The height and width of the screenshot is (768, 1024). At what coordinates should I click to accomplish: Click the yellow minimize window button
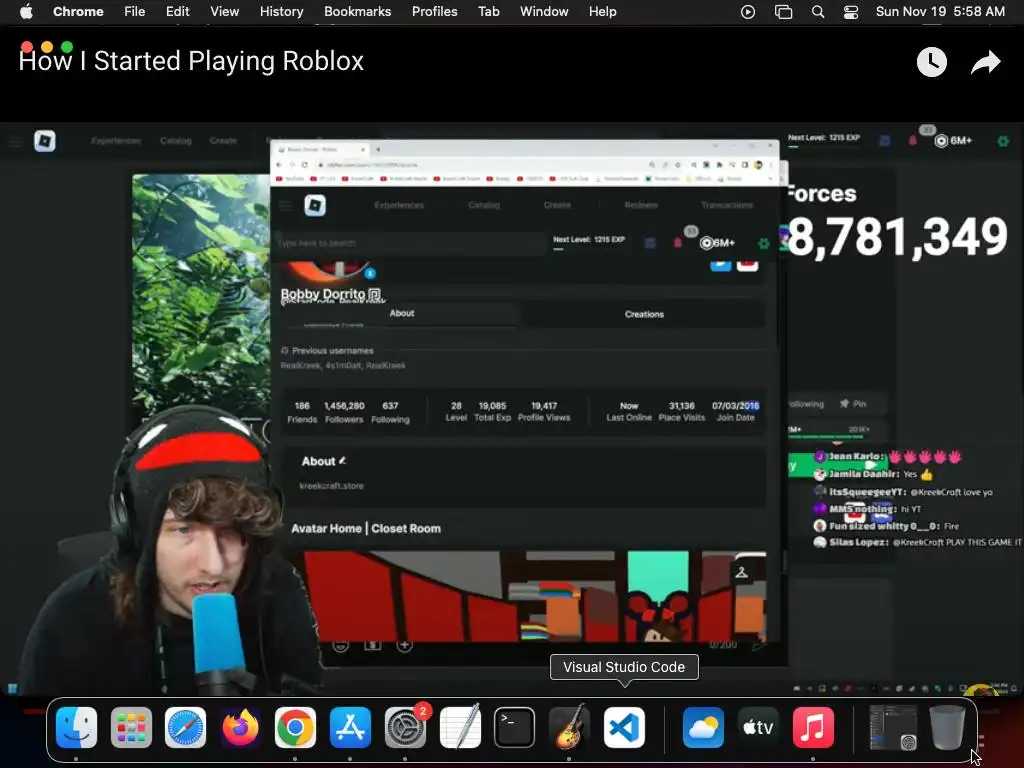46,47
